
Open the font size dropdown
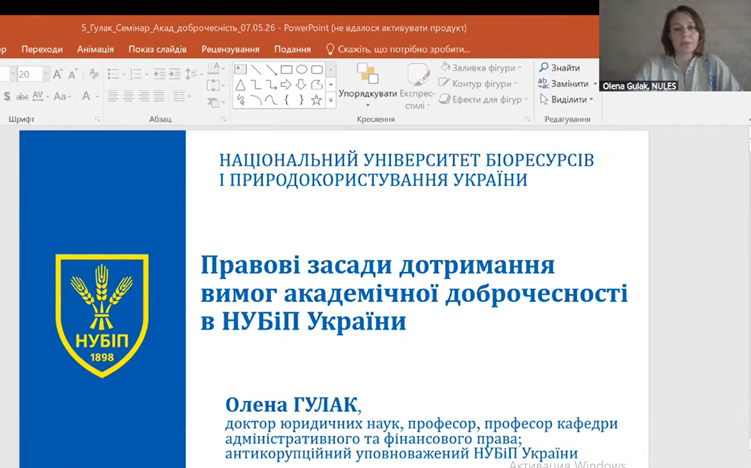(x=46, y=74)
